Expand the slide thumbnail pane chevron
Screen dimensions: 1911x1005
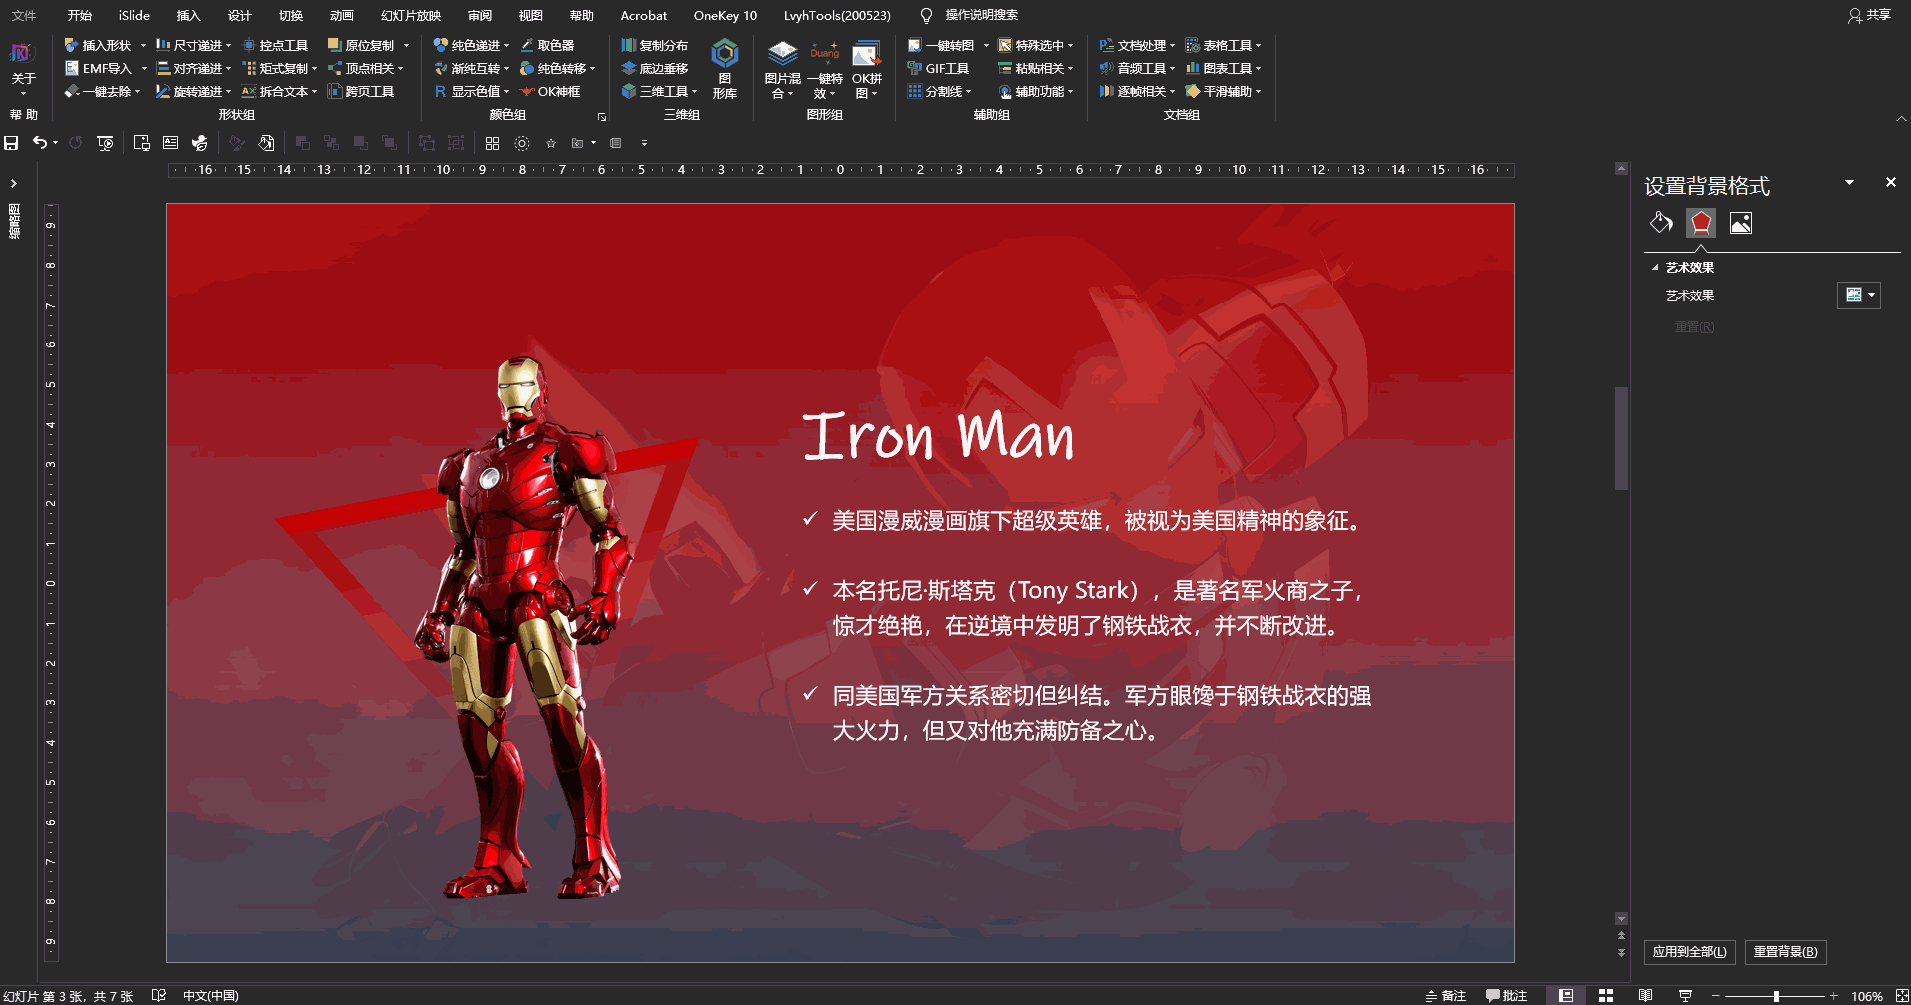[13, 183]
